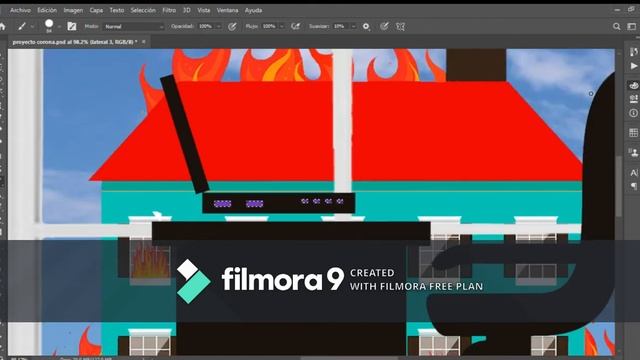The height and width of the screenshot is (360, 640).
Task: Open the Archivo menu
Action: click(x=20, y=10)
